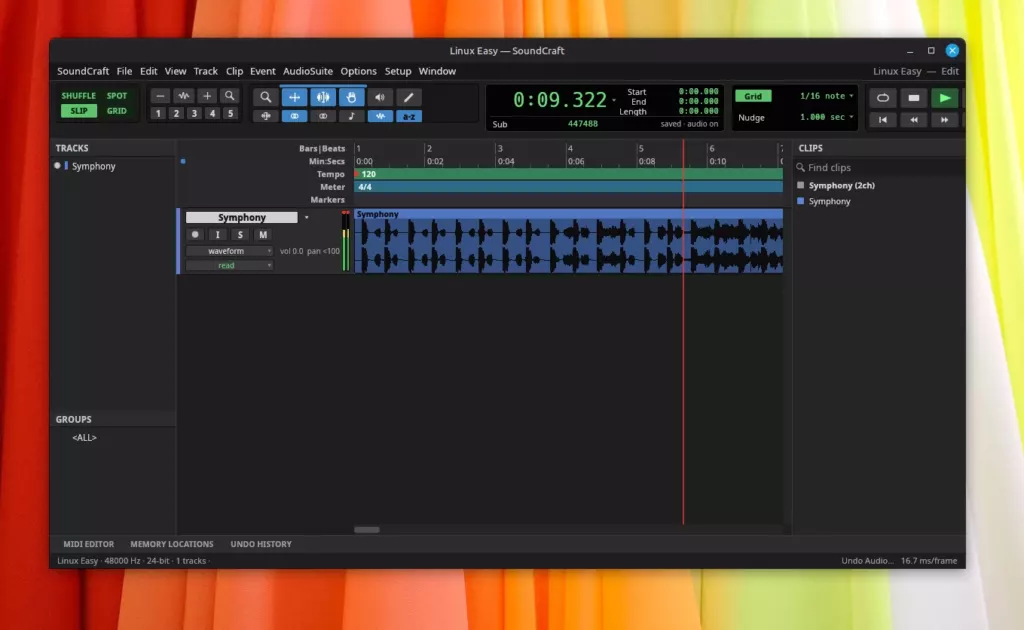Click the Stop transport button
1024x630 pixels.
914,98
